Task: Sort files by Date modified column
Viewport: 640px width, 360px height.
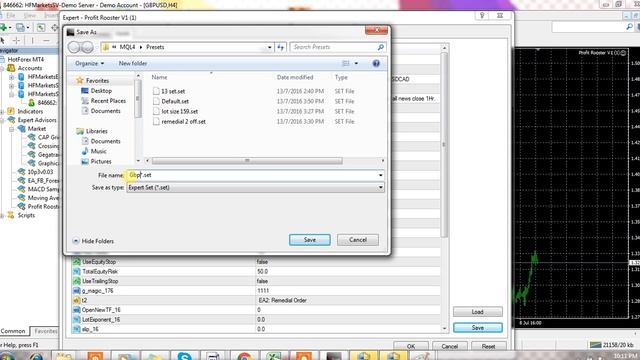Action: (295, 77)
